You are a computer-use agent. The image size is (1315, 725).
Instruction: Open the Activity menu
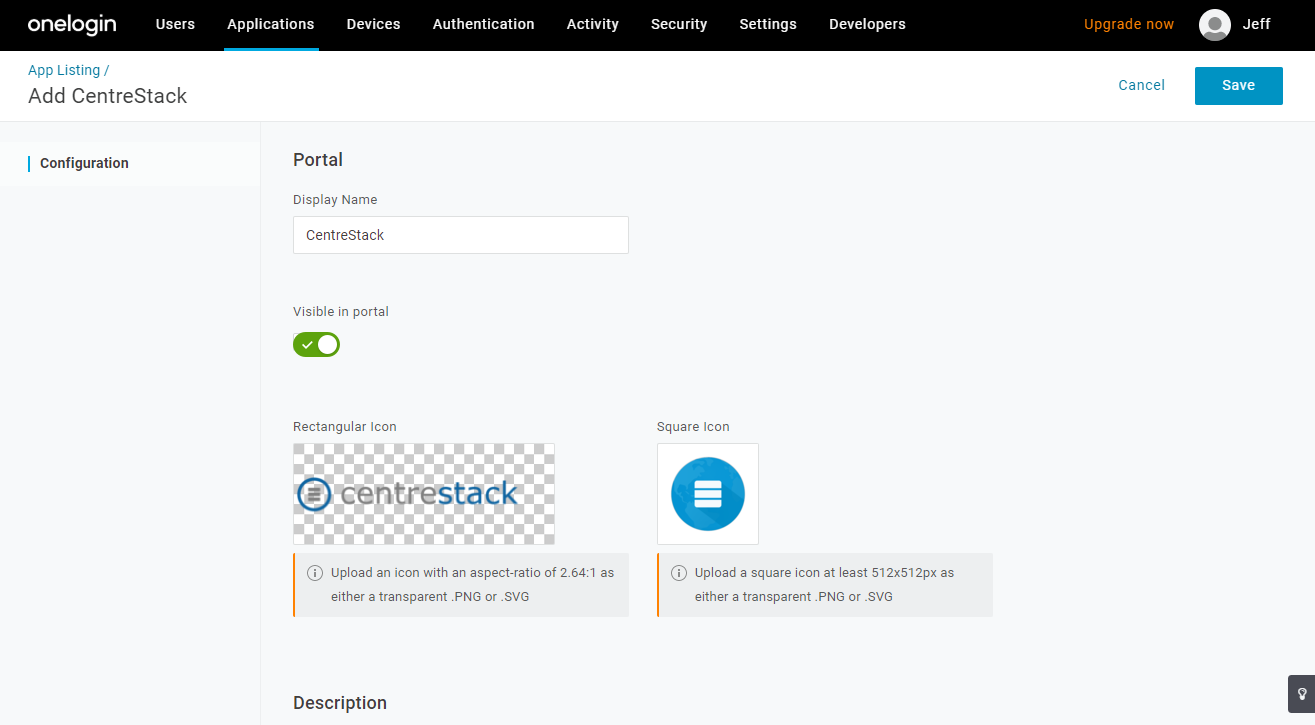592,24
